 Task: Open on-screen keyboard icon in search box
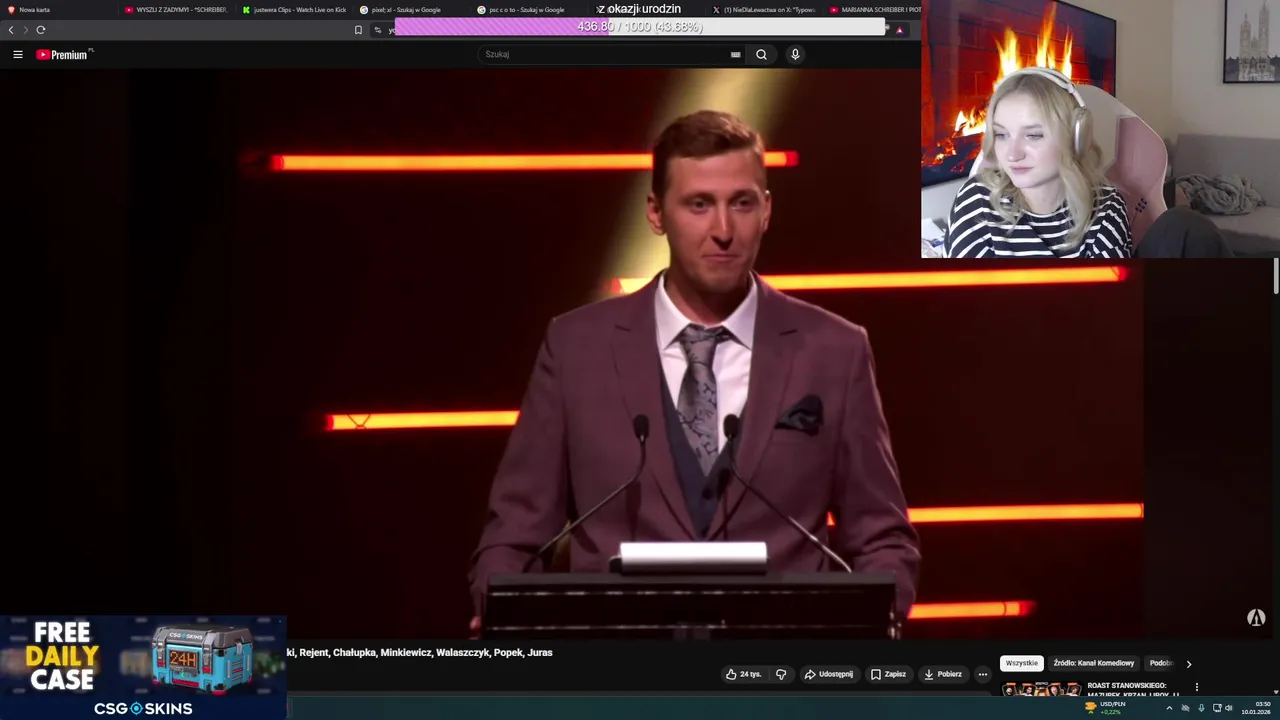point(736,54)
